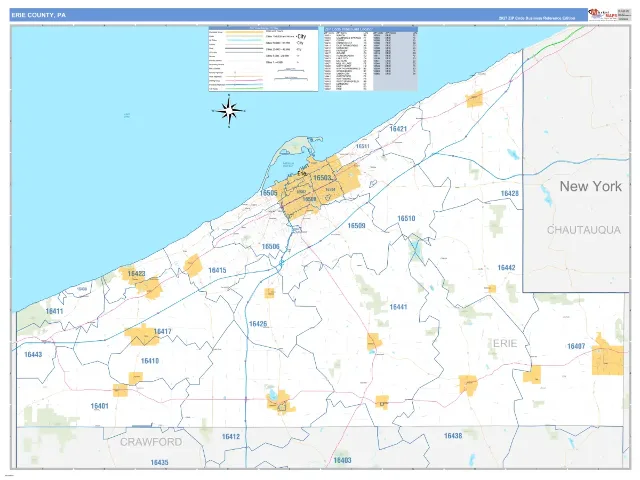640x480 pixels.
Task: Select ZIP code label 16410
Action: click(150, 361)
